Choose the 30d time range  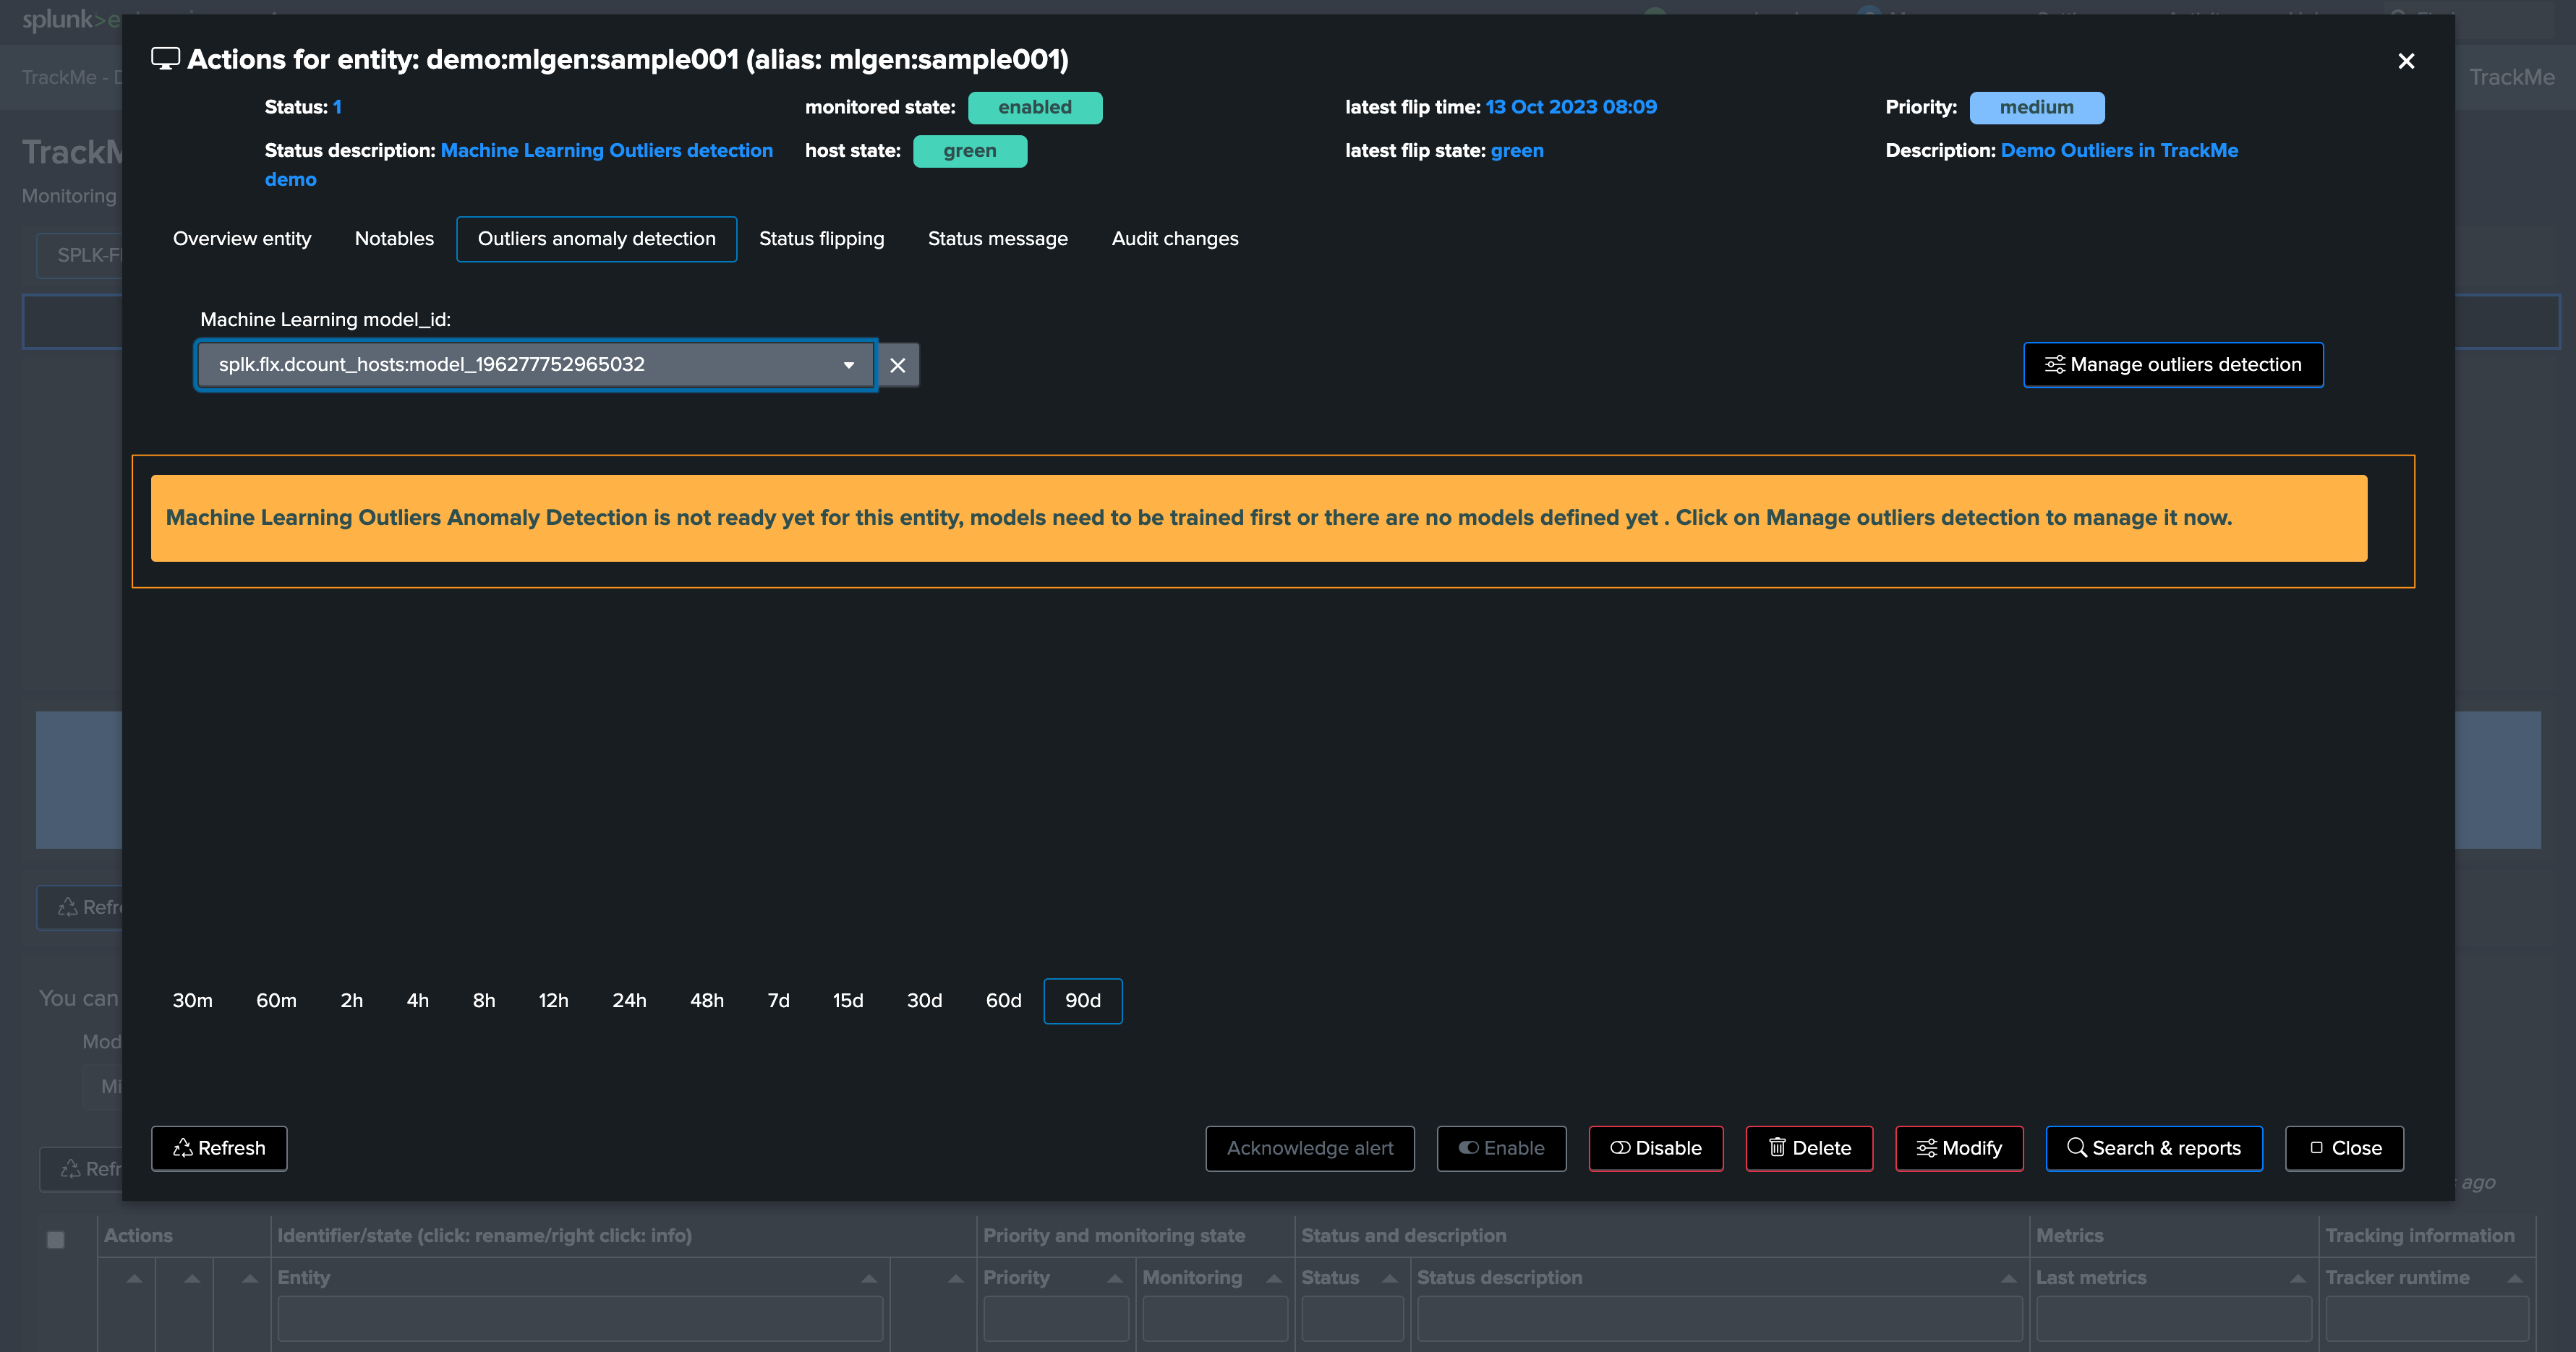(925, 1001)
